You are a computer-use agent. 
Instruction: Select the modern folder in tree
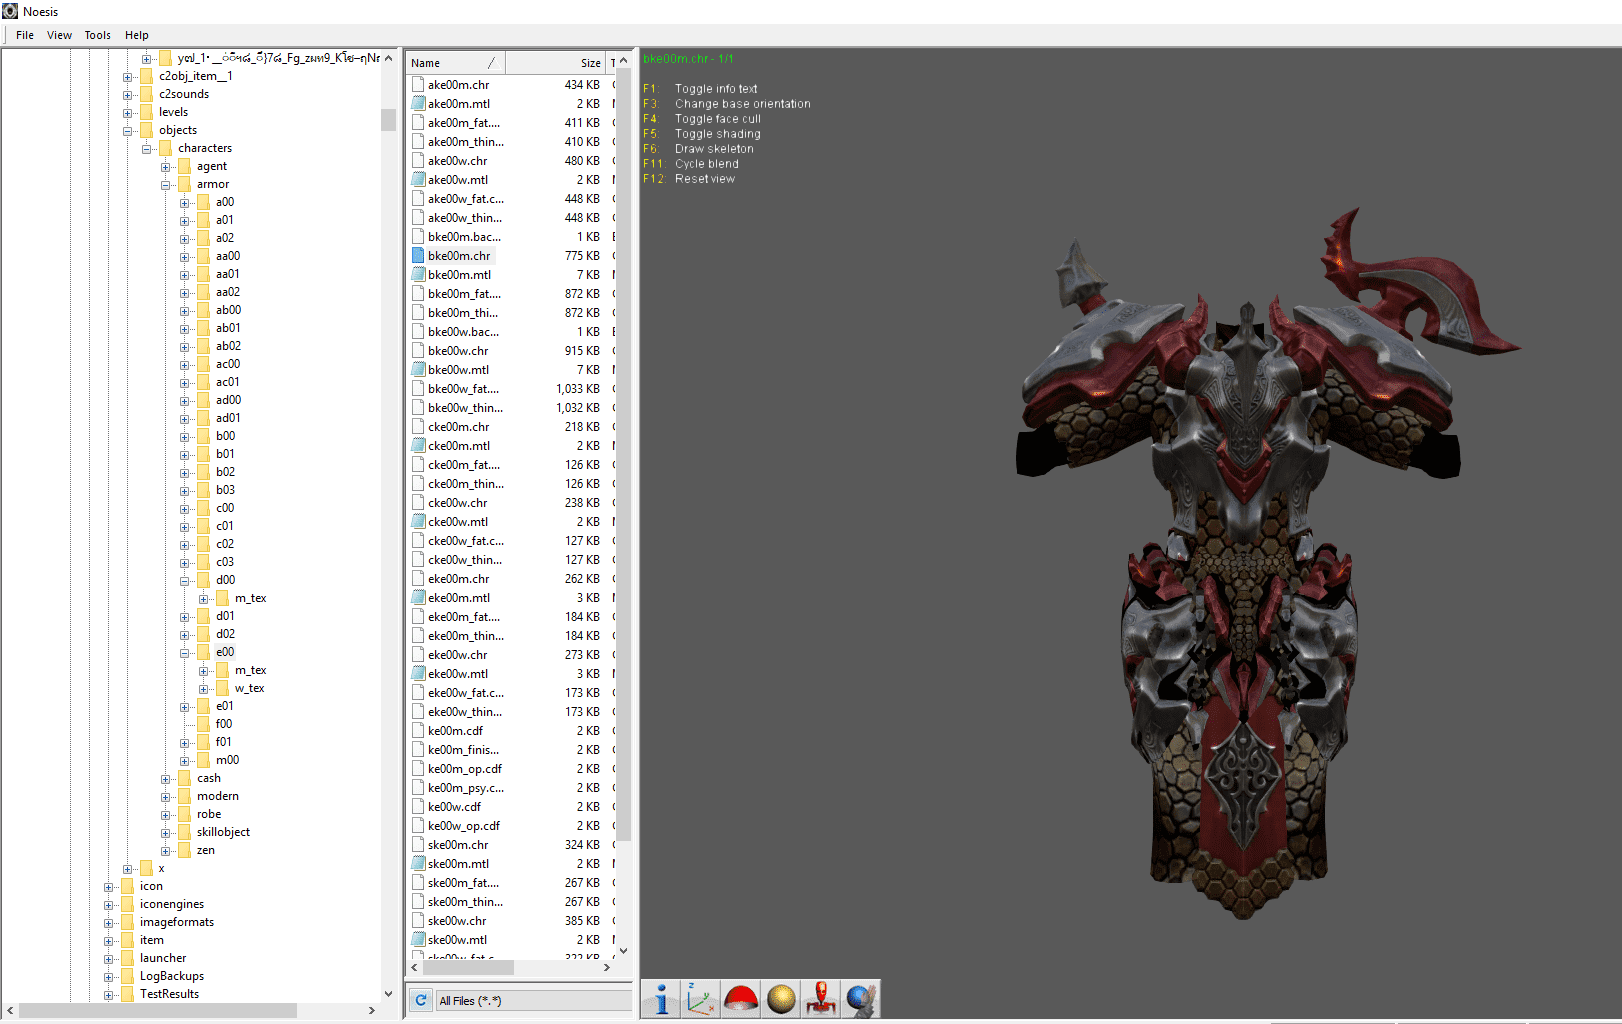[218, 796]
